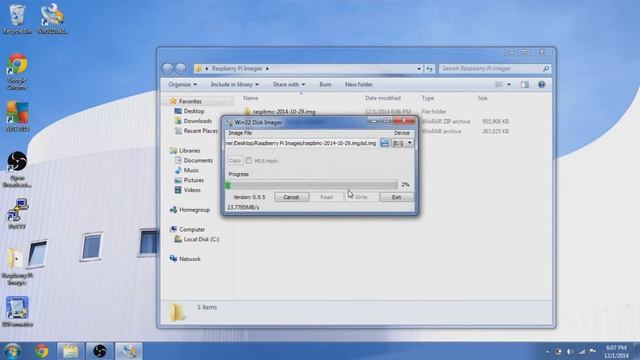
Task: Click Burn in the Explorer toolbar
Action: coord(325,84)
